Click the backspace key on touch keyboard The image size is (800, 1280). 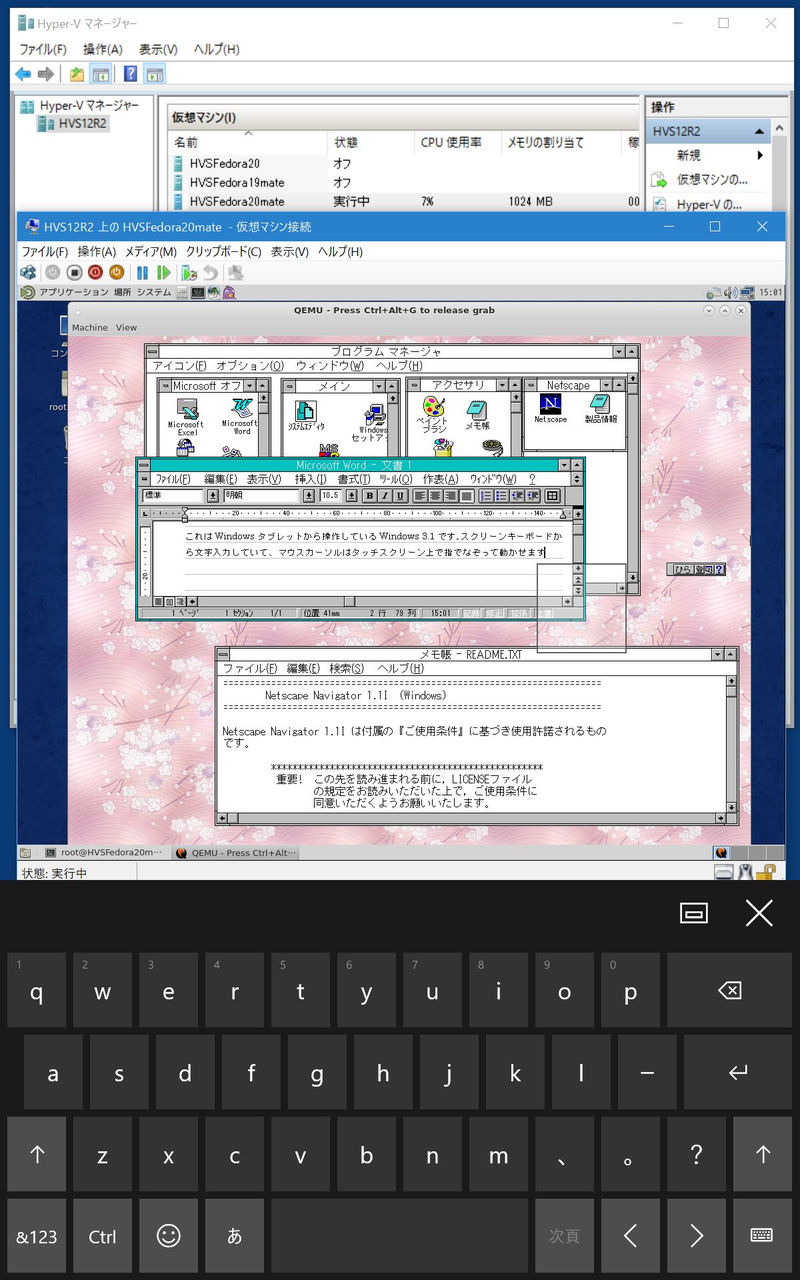[x=729, y=990]
